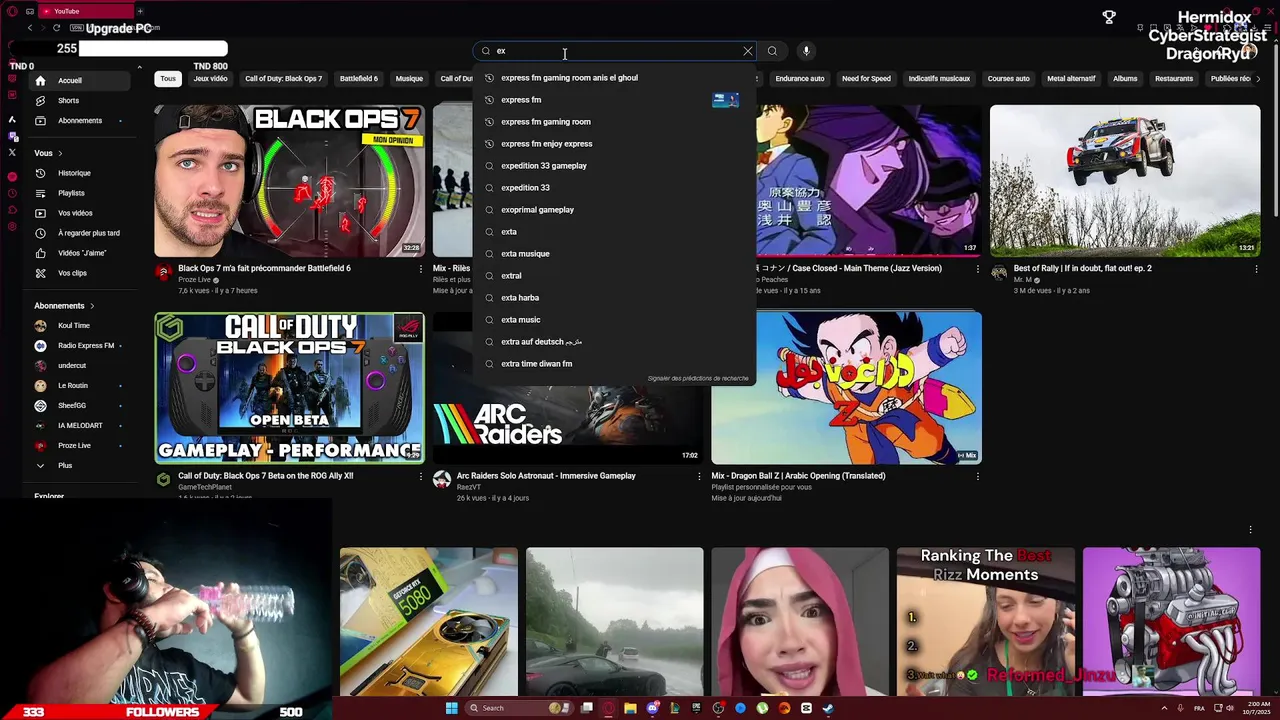Open Discord from the taskbar
The image size is (1280, 720).
point(653,708)
